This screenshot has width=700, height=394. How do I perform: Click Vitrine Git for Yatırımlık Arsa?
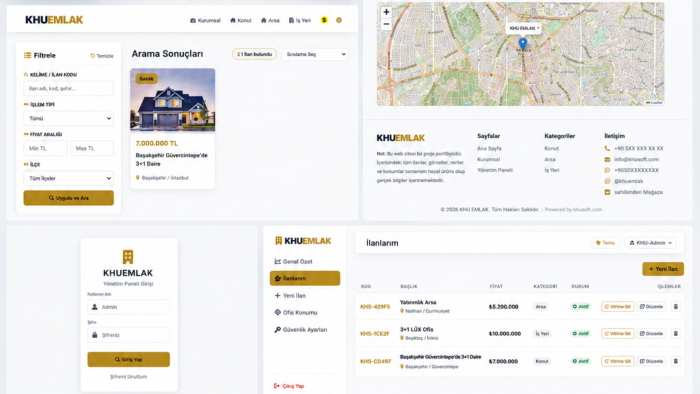tap(617, 307)
